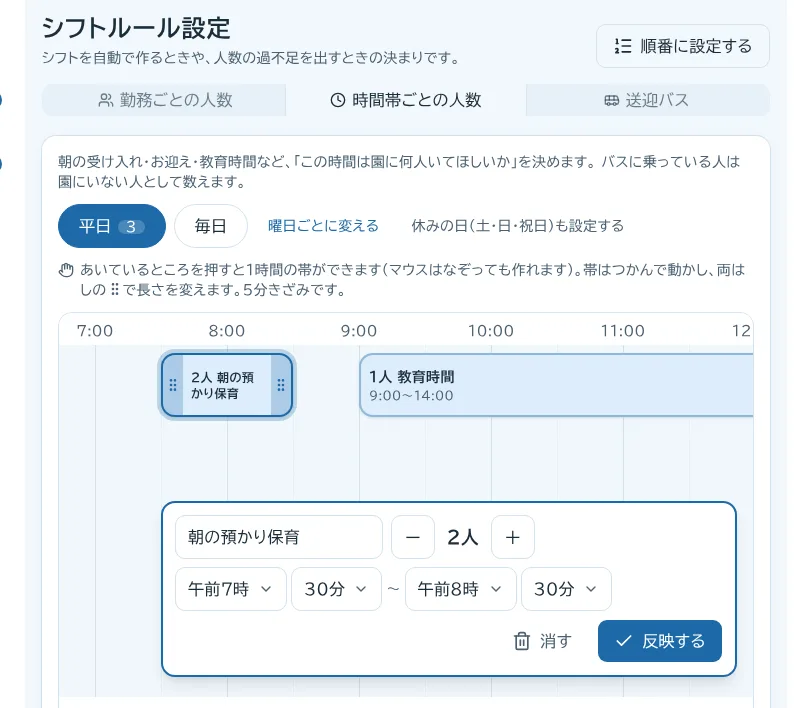This screenshot has width=794, height=708.
Task: Click 休みの日(土・日・祝日)も設定する link
Action: tap(518, 226)
